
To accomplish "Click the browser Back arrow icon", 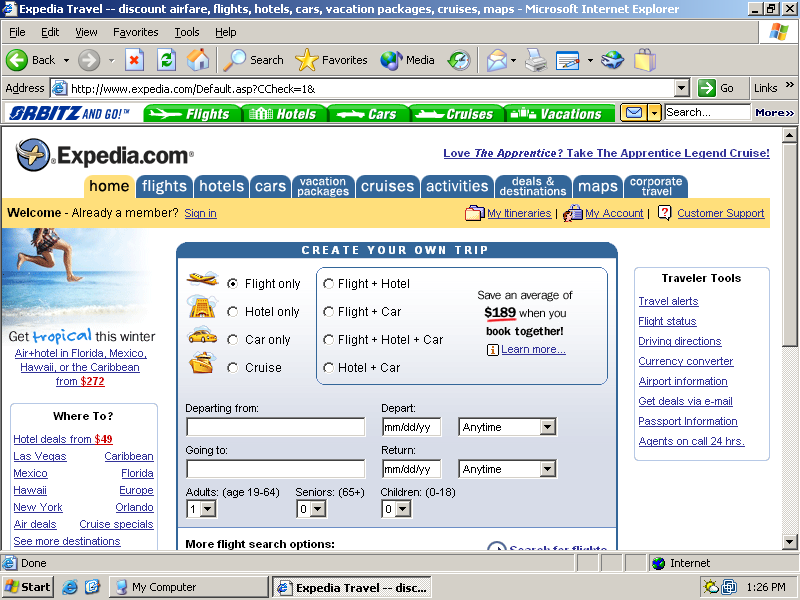I will [x=16, y=60].
